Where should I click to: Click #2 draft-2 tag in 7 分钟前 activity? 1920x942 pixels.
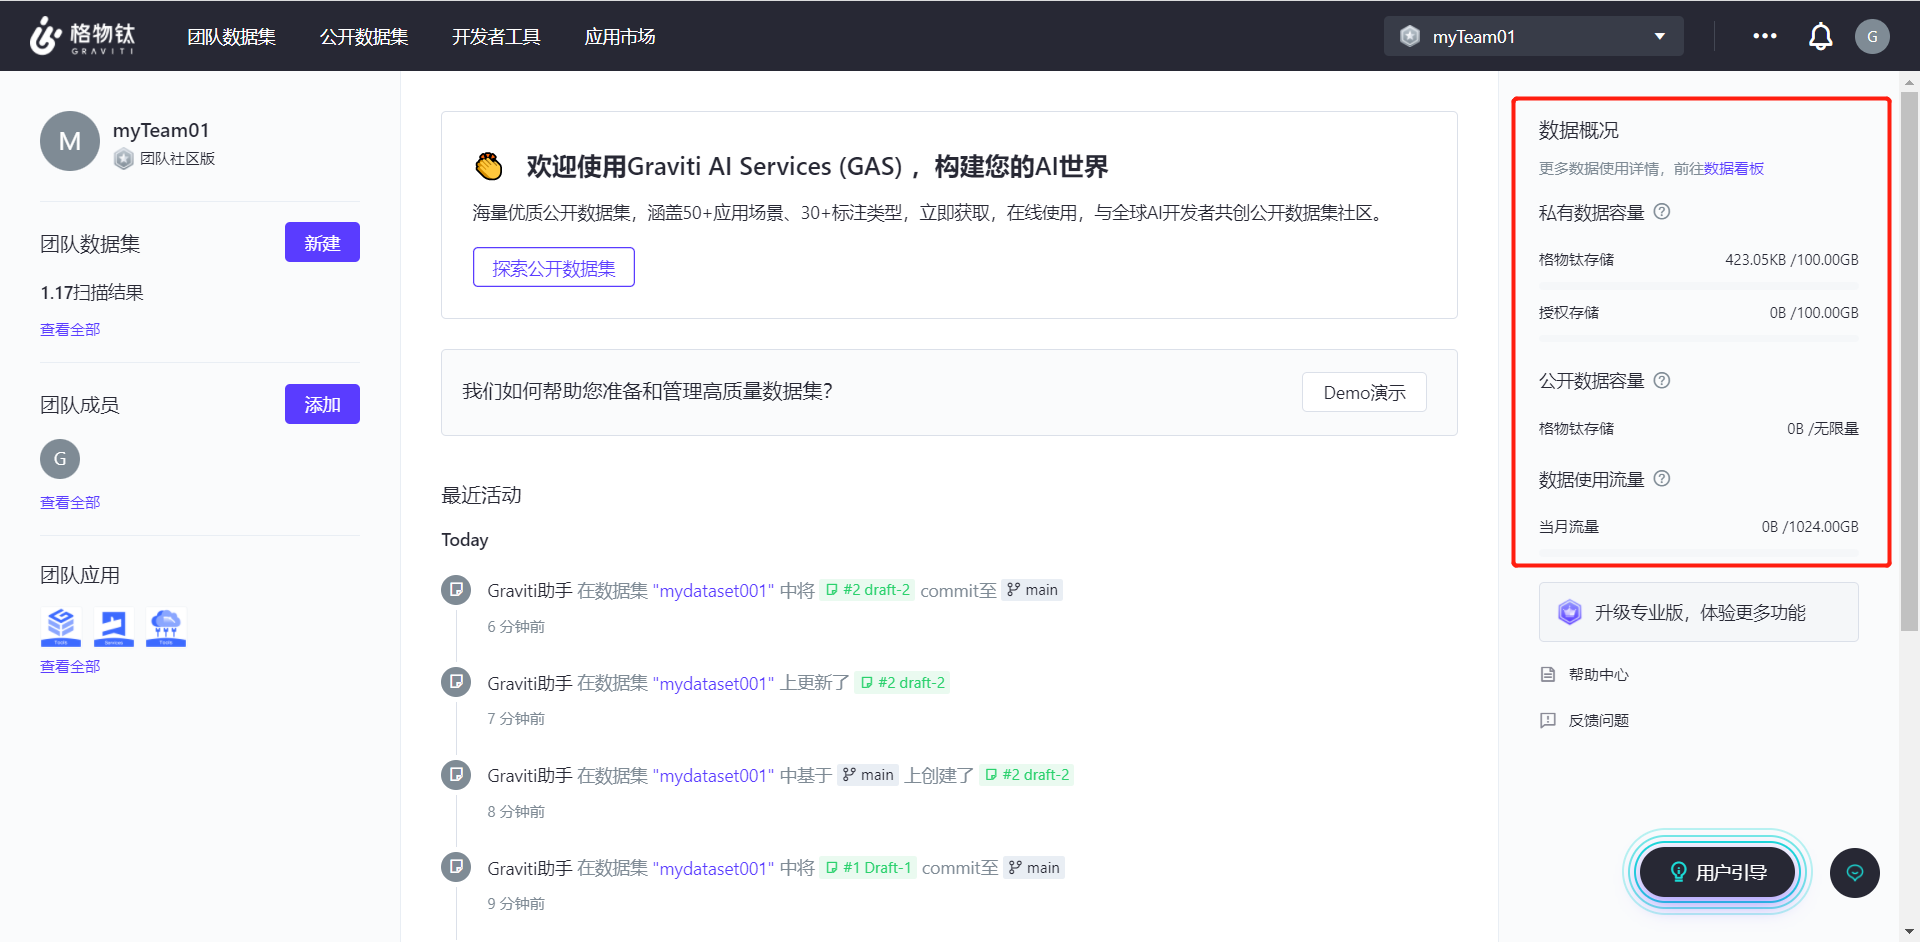(x=902, y=682)
